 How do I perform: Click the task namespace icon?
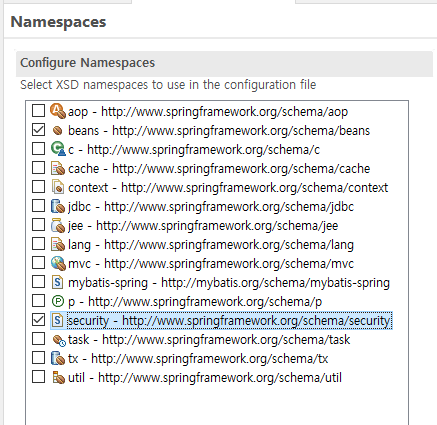(59, 340)
